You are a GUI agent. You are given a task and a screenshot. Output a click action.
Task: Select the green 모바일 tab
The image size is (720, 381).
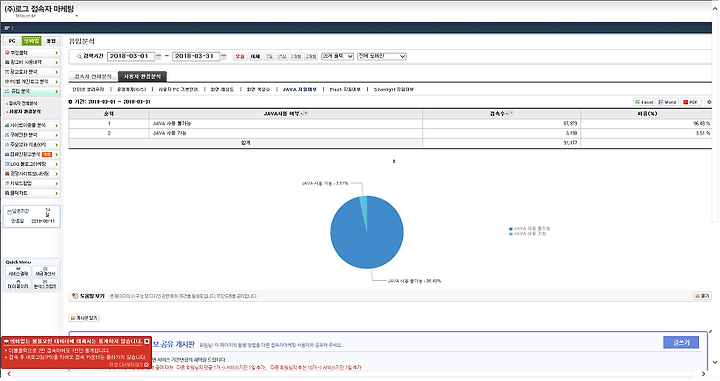pyautogui.click(x=31, y=41)
